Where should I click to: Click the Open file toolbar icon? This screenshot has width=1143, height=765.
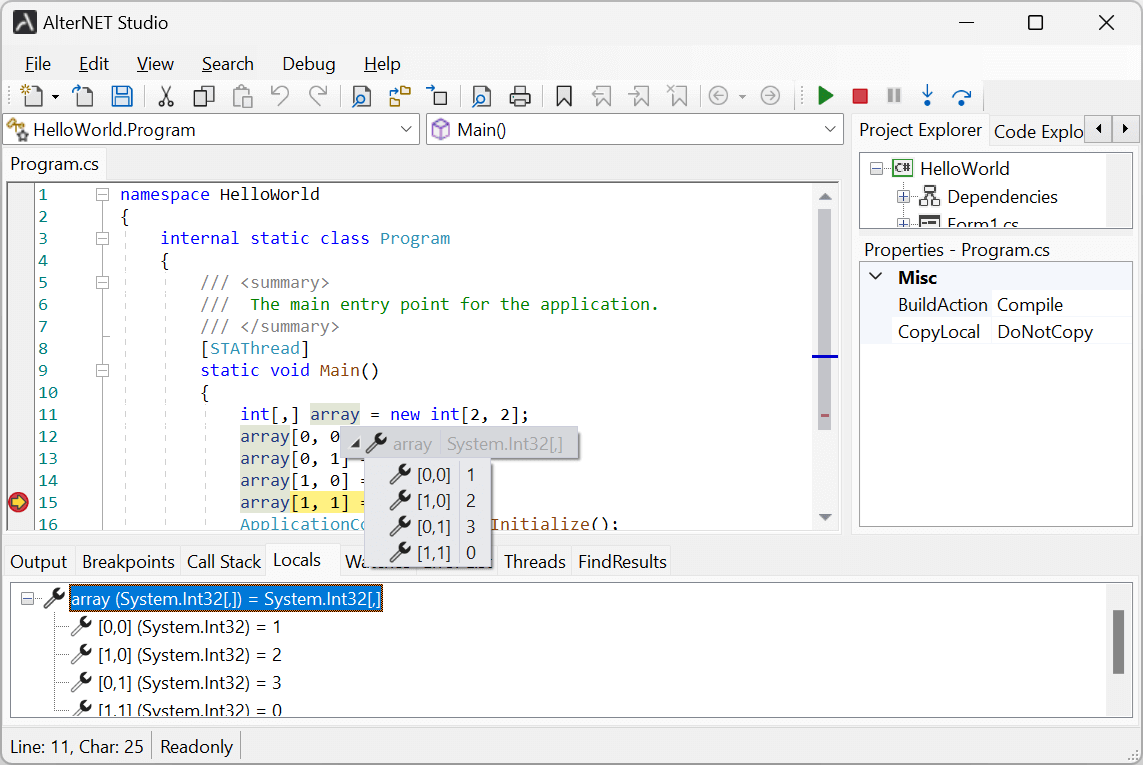point(83,96)
